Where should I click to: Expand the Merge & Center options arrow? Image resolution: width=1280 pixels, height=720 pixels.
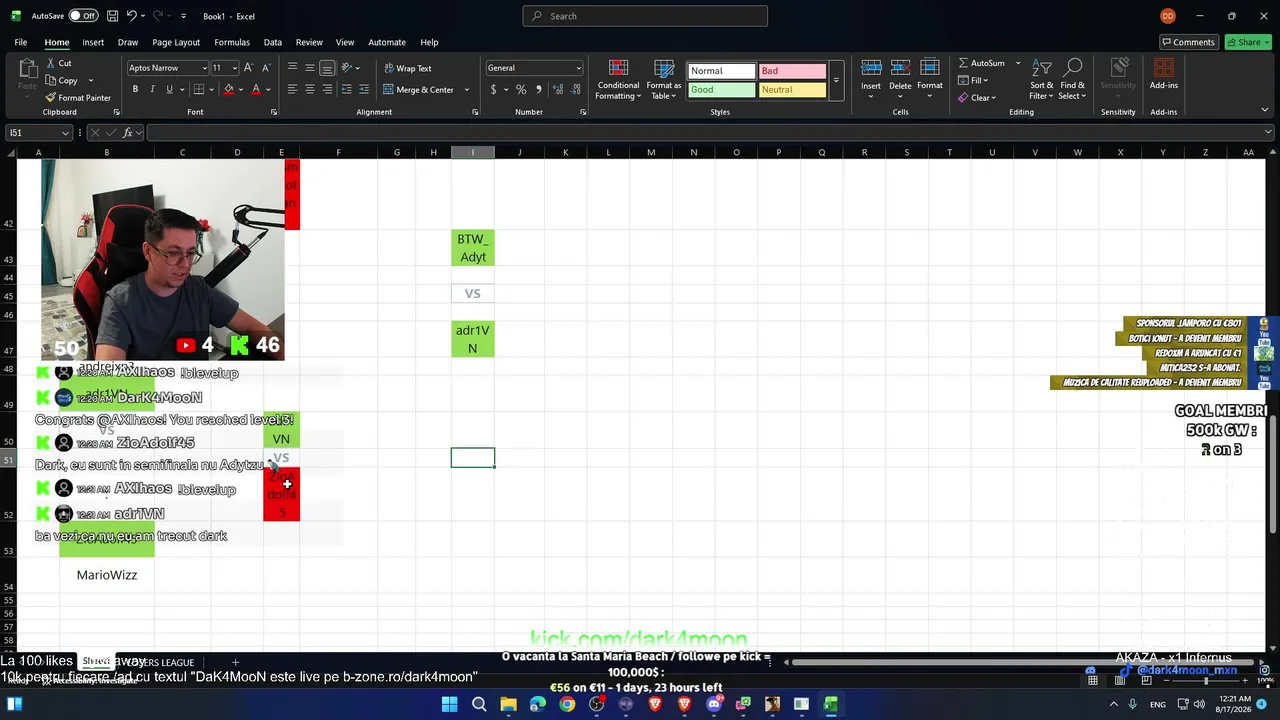[466, 89]
